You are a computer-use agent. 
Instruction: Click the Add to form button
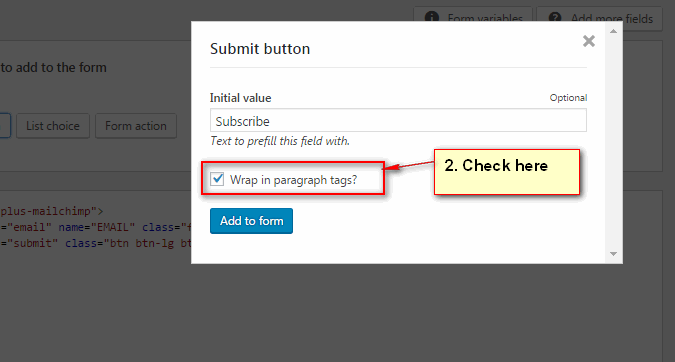251,221
